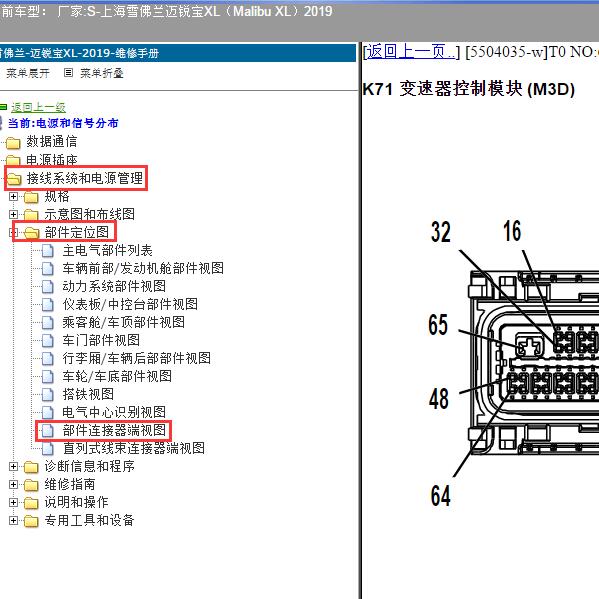
Task: Click the 示意图和布线图 folder icon
Action: (x=31, y=215)
